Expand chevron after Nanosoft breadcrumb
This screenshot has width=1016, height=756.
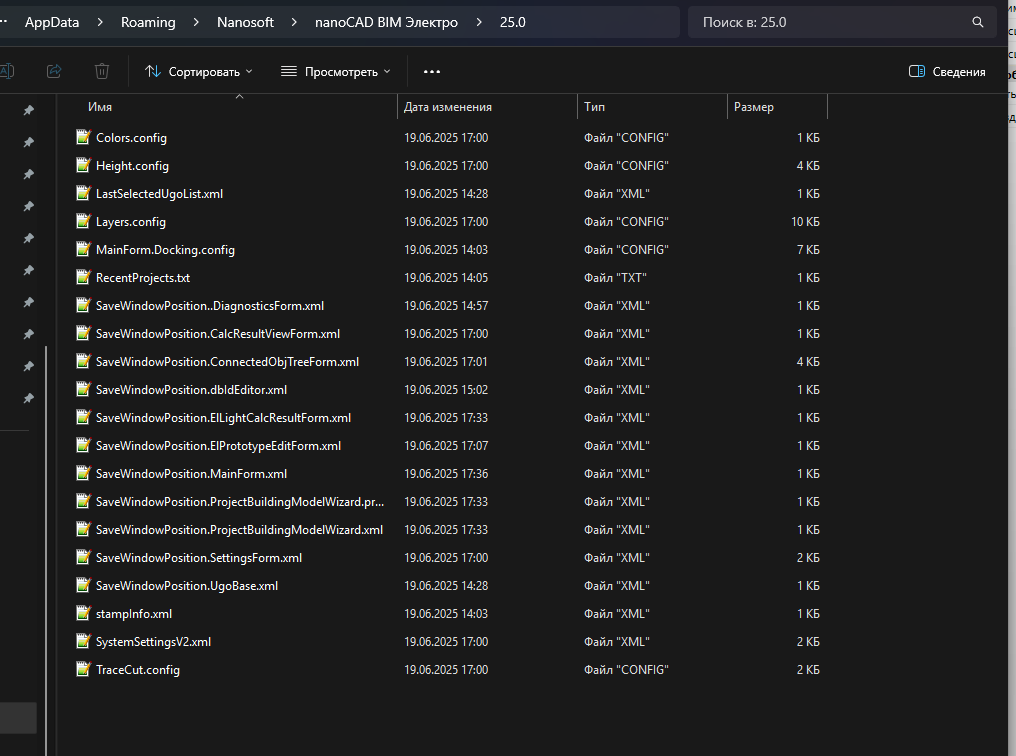pyautogui.click(x=294, y=22)
